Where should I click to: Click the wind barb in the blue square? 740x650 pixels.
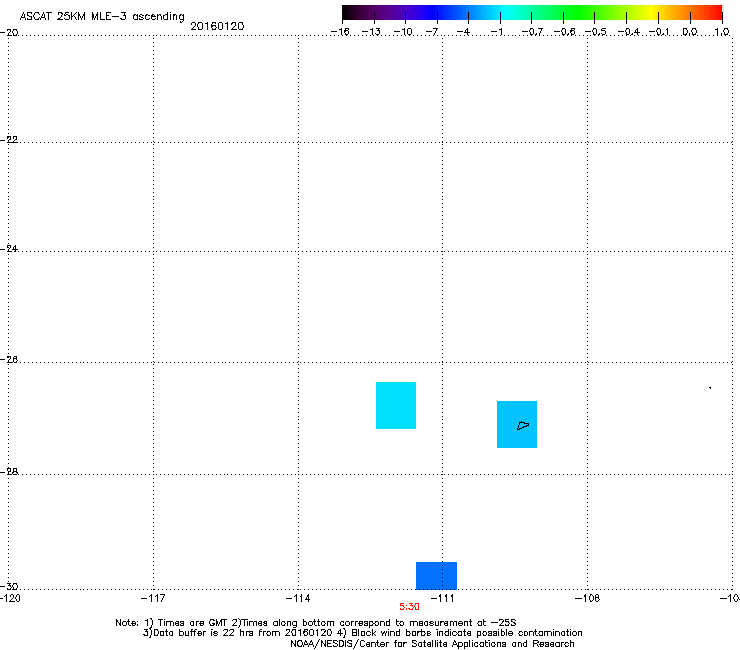click(x=523, y=425)
